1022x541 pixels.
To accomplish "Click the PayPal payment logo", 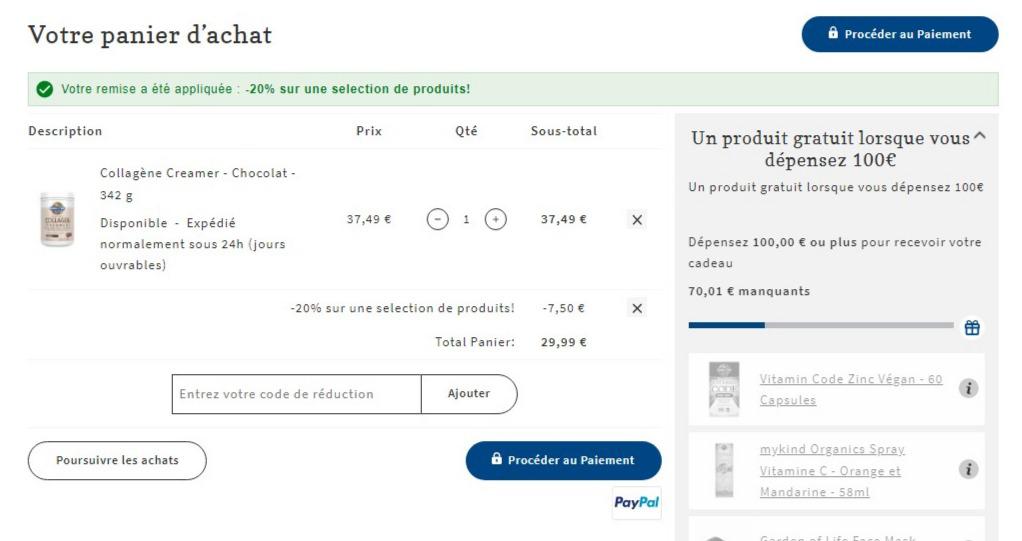I will tap(636, 503).
